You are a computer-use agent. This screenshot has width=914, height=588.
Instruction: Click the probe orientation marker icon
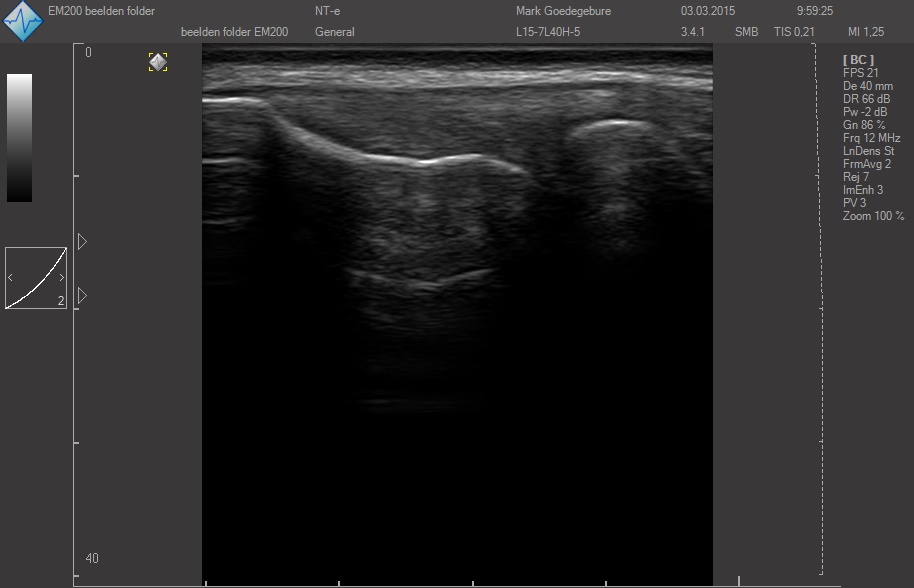pyautogui.click(x=158, y=62)
